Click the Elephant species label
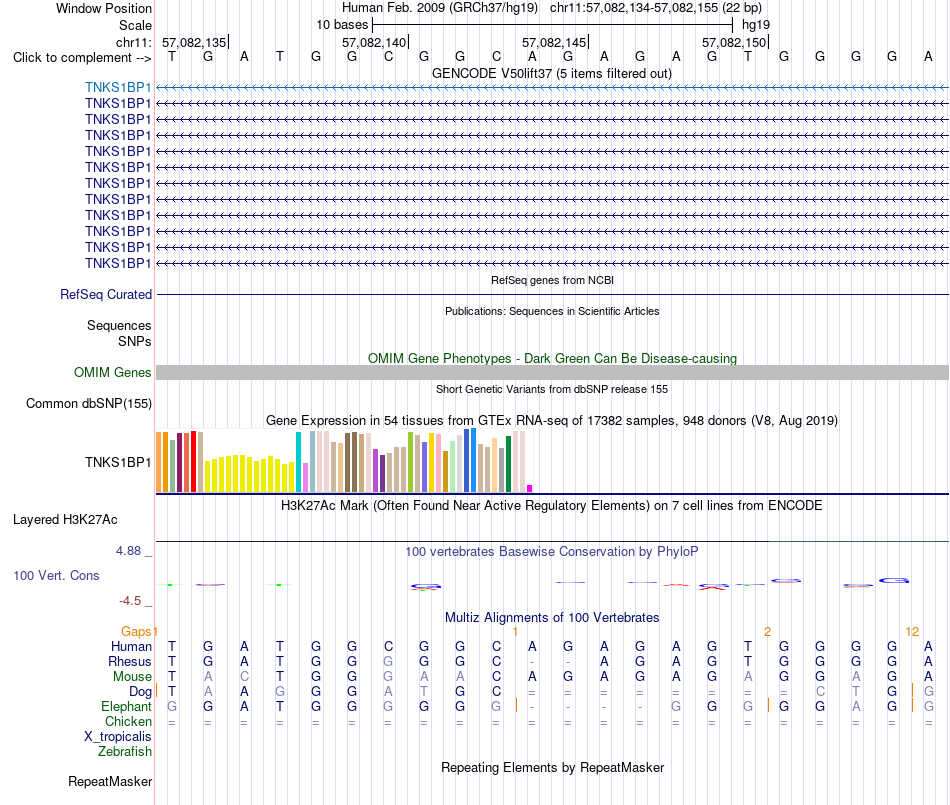Image resolution: width=950 pixels, height=805 pixels. tap(126, 706)
